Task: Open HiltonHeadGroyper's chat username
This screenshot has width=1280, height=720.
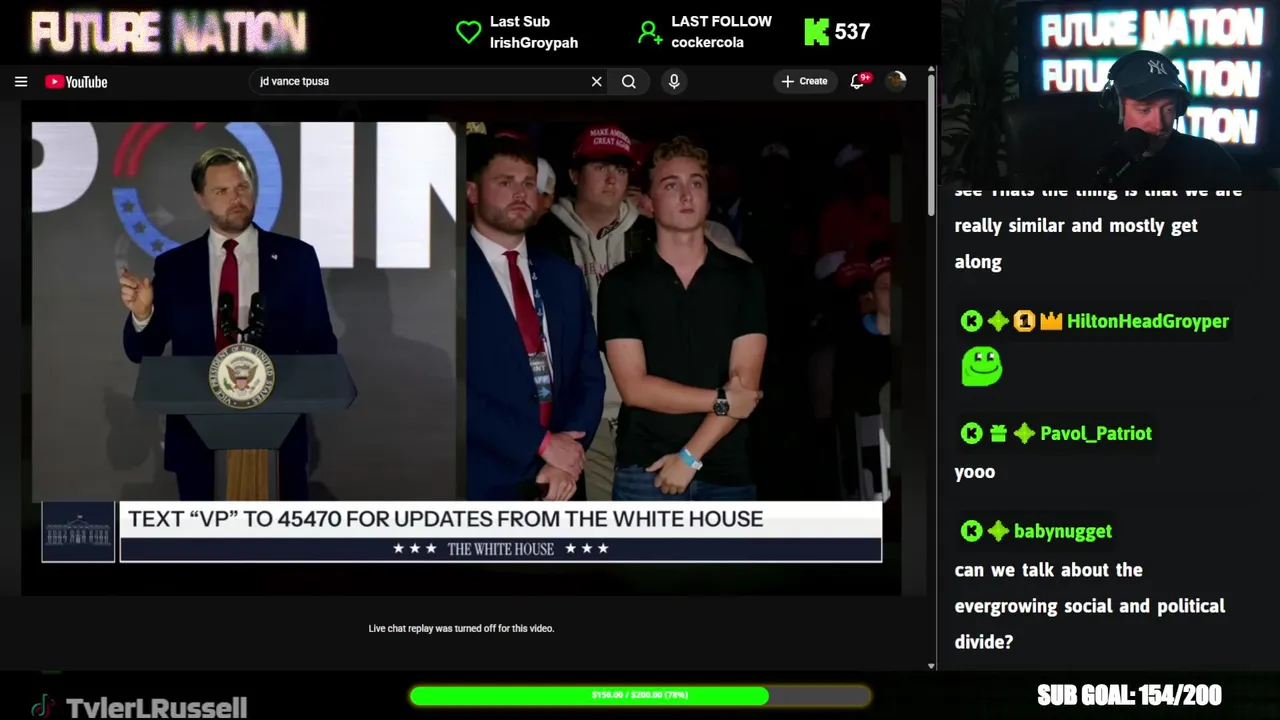Action: [x=1148, y=321]
